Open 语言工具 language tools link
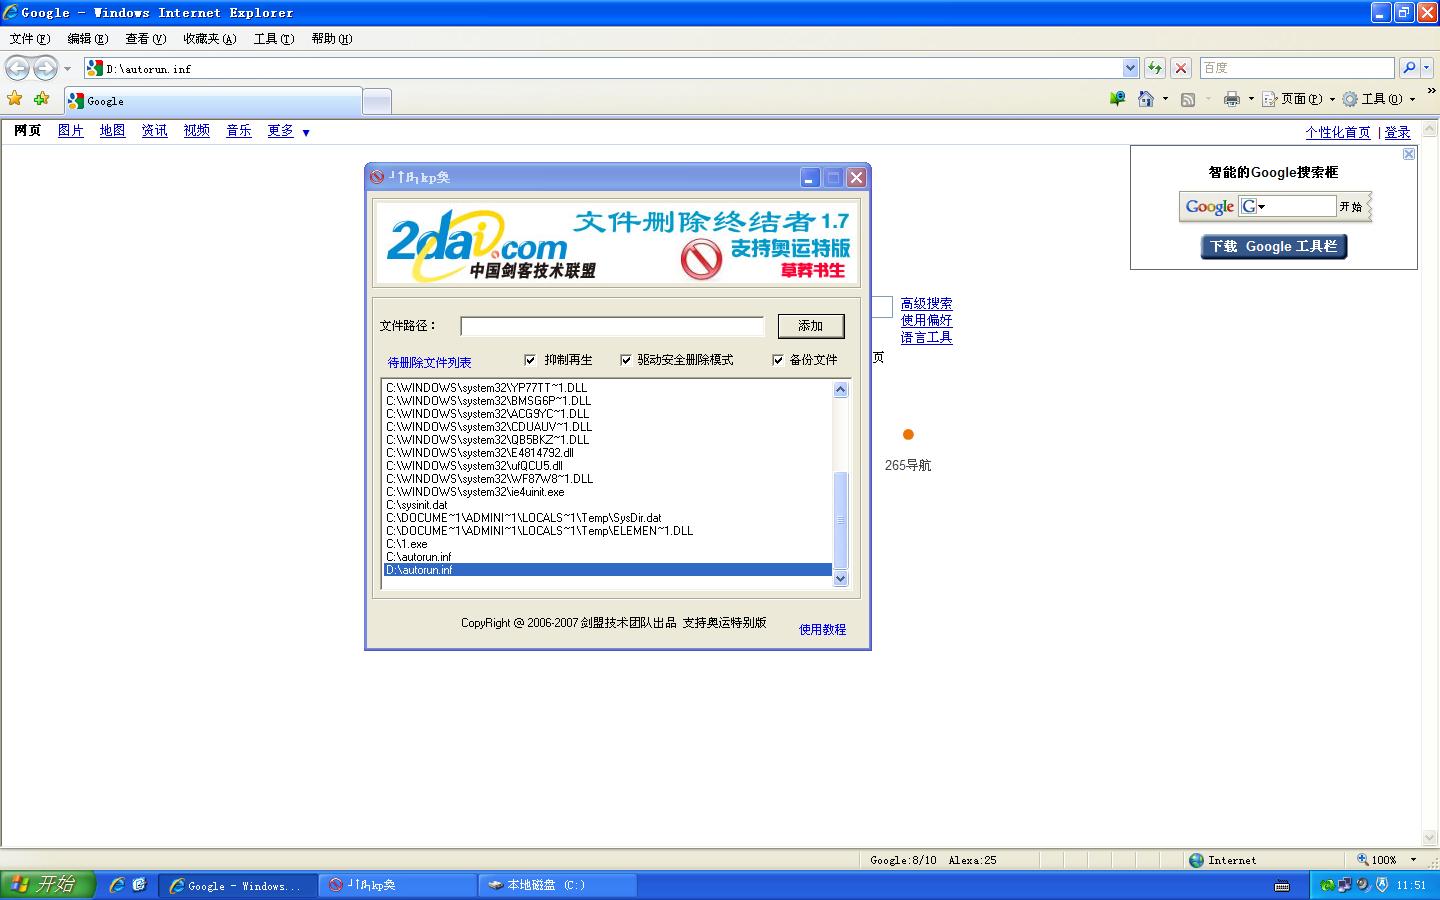Viewport: 1440px width, 900px height. pos(926,338)
